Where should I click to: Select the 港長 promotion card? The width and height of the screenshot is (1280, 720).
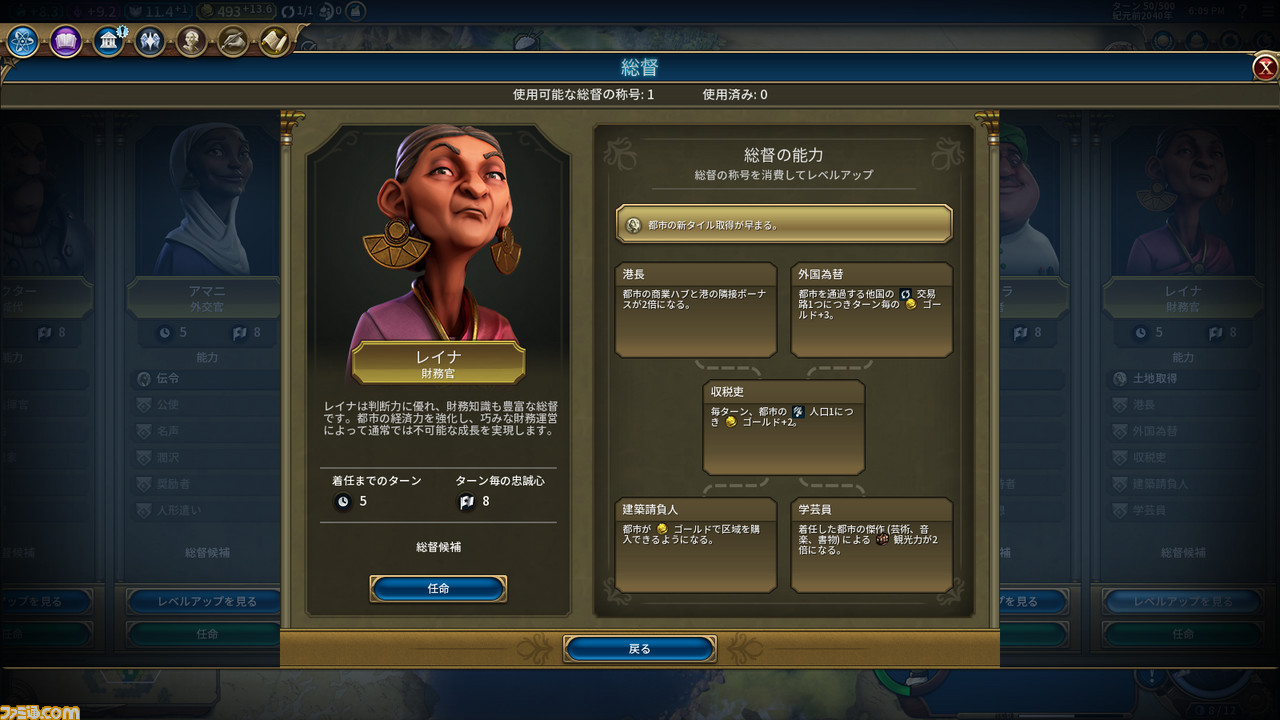click(696, 310)
